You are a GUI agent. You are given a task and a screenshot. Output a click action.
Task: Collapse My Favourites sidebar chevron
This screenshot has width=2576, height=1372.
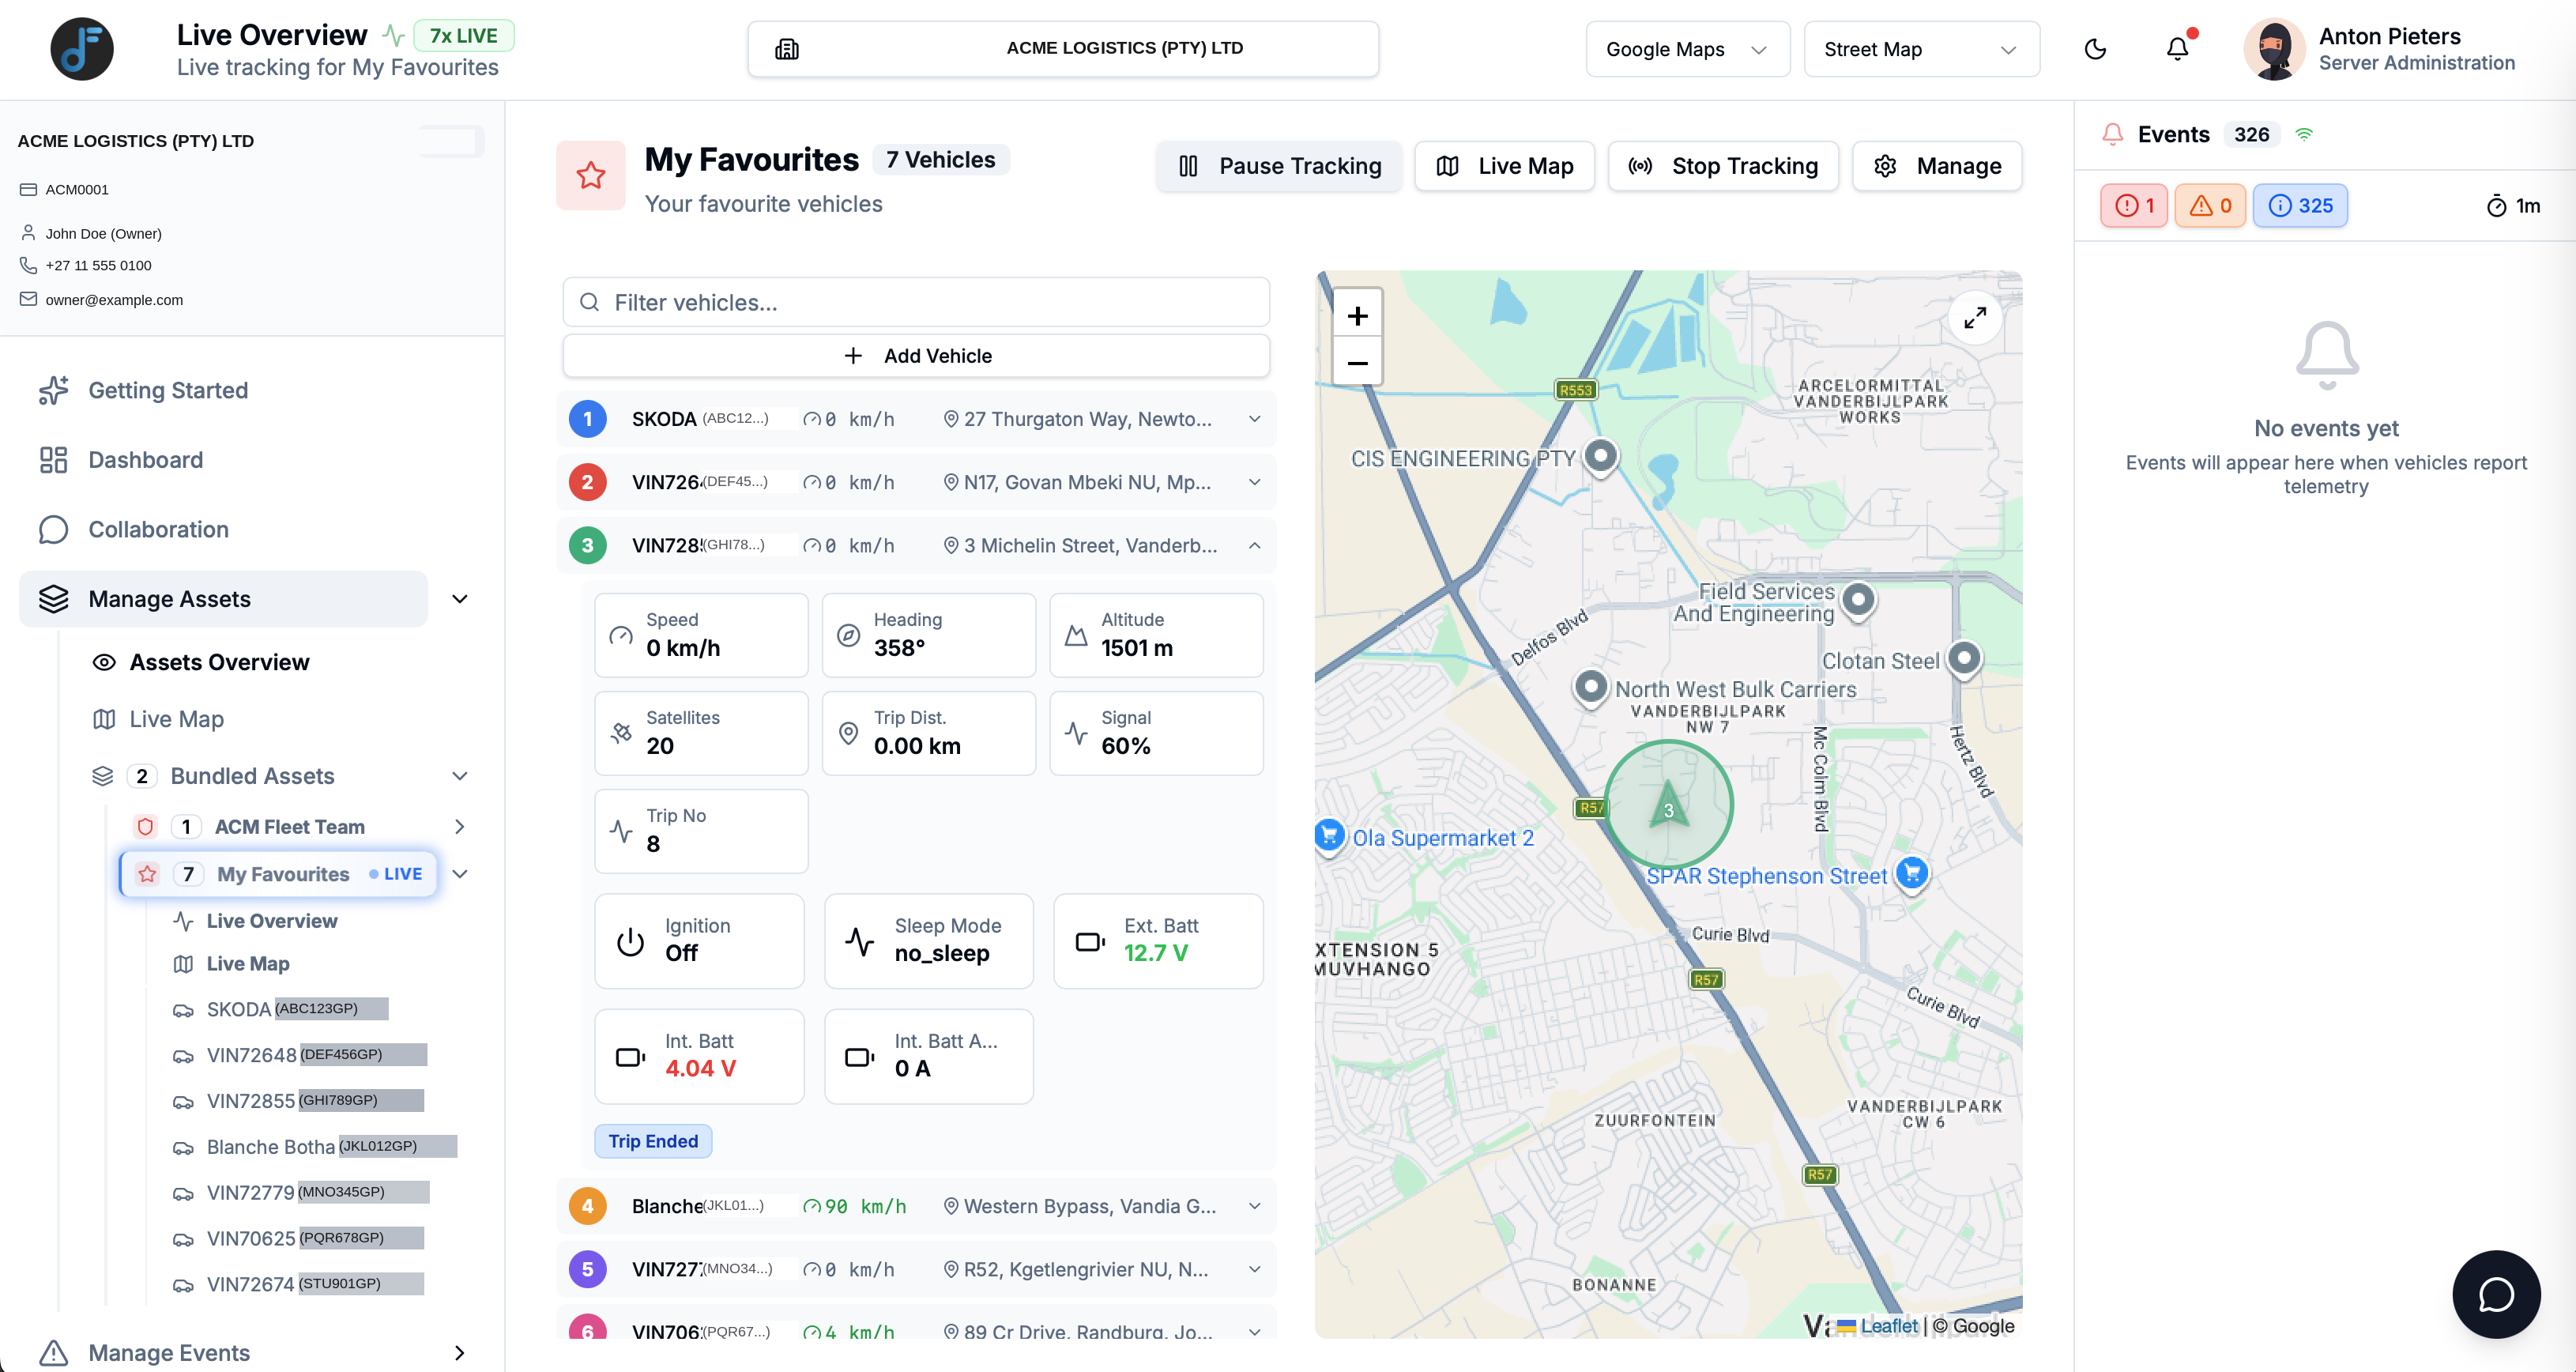460,874
